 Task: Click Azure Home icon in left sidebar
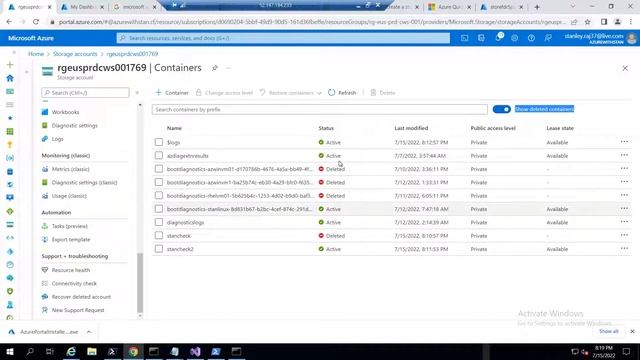10,78
